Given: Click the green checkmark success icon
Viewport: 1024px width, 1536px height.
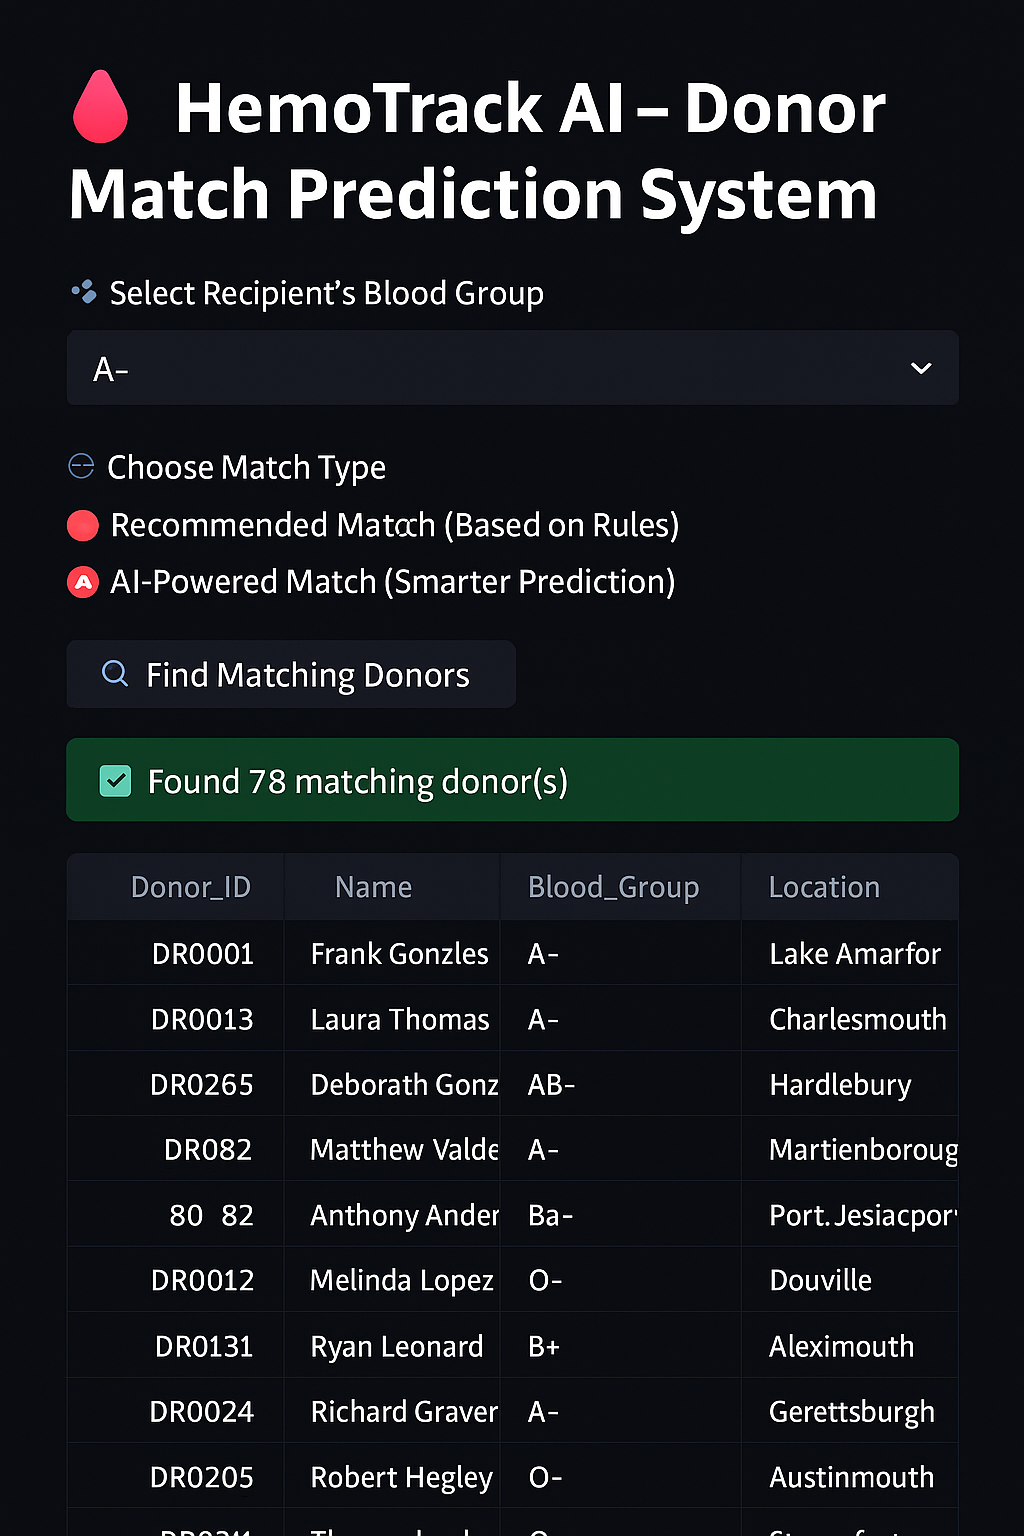Looking at the screenshot, I should pyautogui.click(x=116, y=781).
